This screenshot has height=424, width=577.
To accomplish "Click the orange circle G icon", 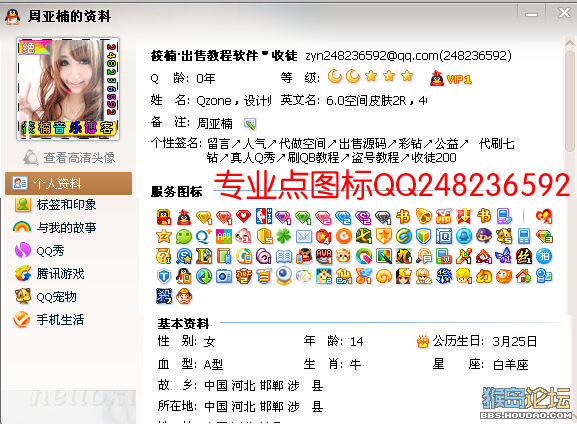I will click(344, 237).
